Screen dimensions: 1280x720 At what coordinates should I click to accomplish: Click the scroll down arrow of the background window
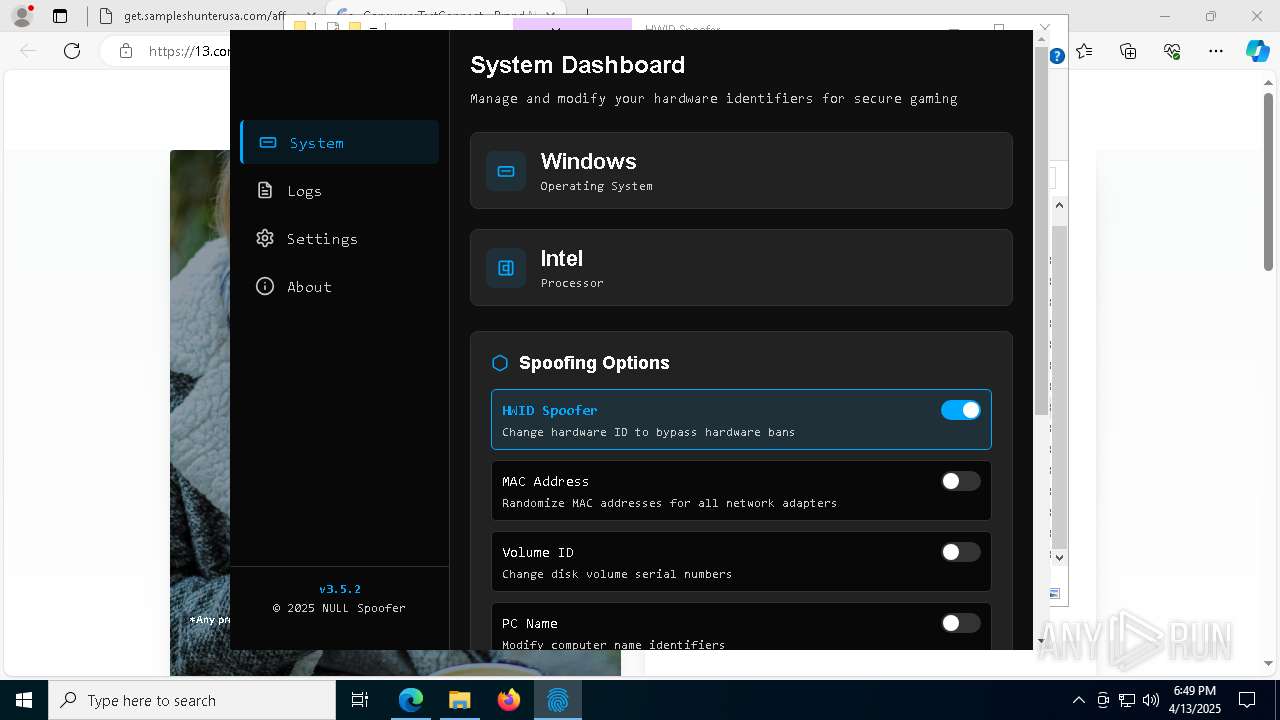point(1059,558)
